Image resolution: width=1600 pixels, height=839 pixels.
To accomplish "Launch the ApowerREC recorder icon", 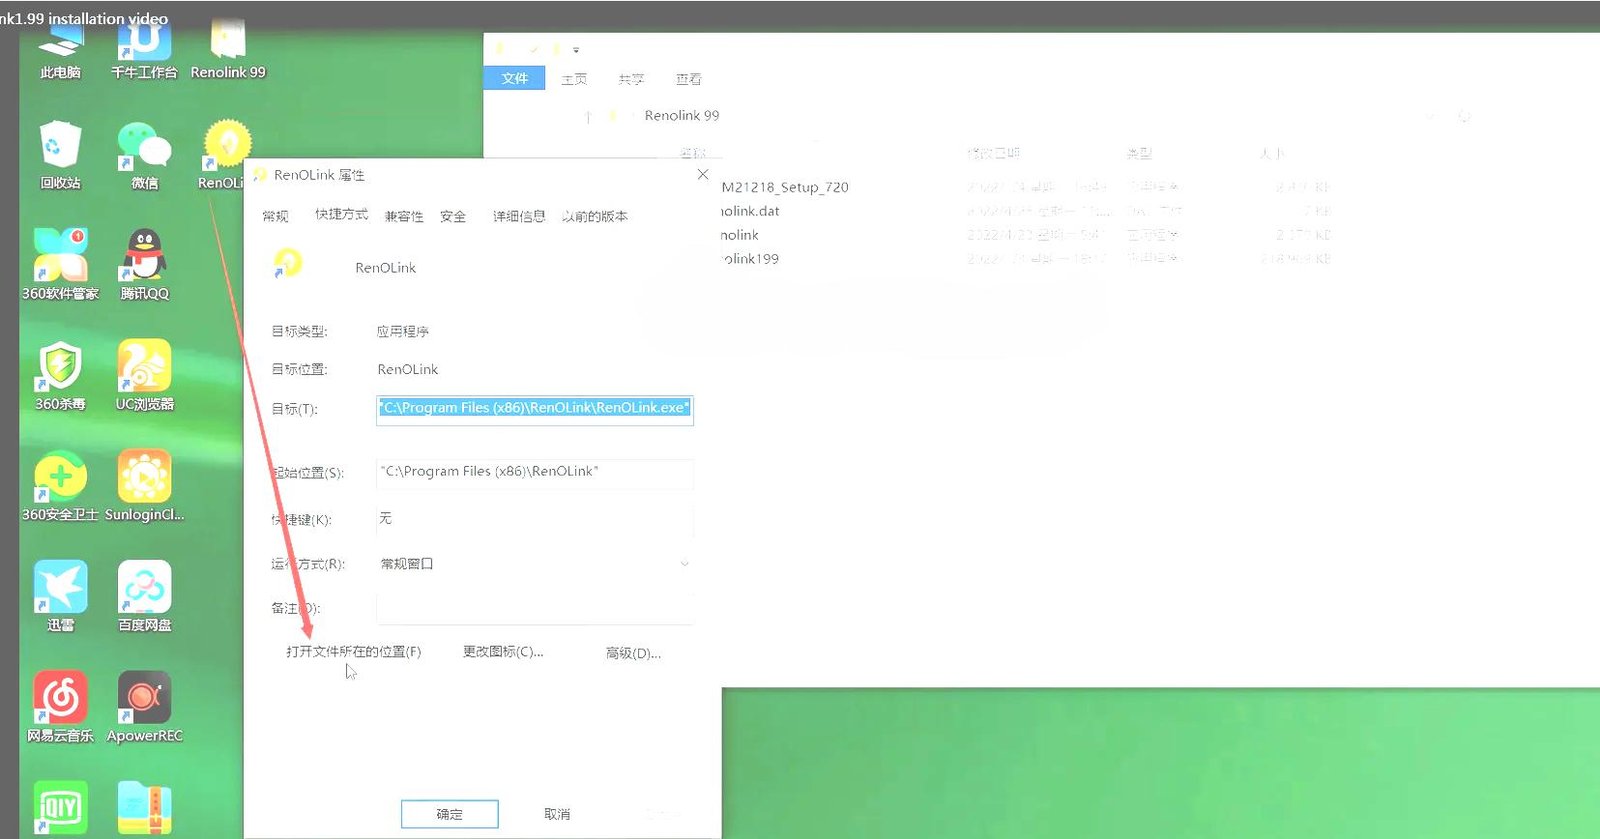I will (144, 708).
